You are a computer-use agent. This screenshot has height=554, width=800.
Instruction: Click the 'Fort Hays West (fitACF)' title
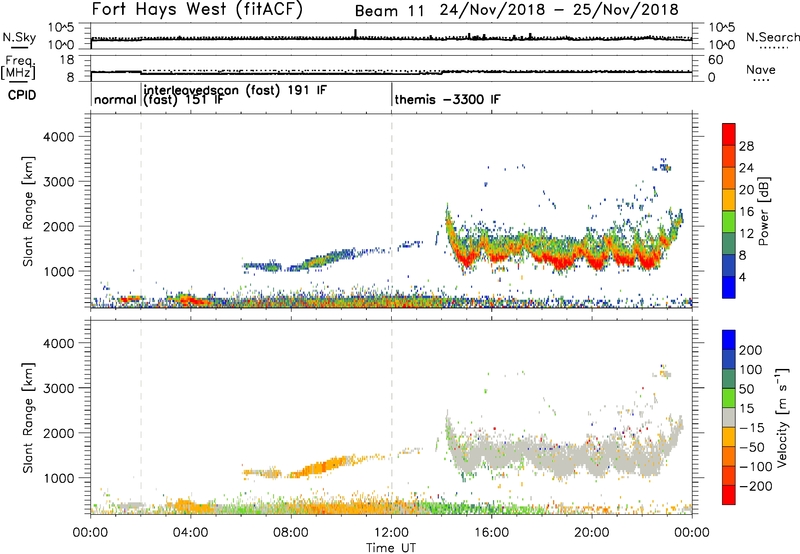tap(197, 10)
